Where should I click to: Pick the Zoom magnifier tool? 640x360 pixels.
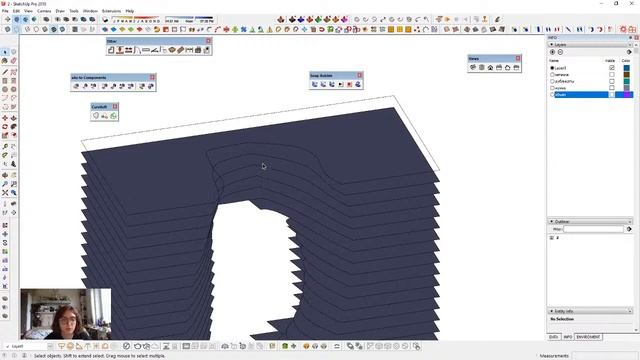(5, 184)
